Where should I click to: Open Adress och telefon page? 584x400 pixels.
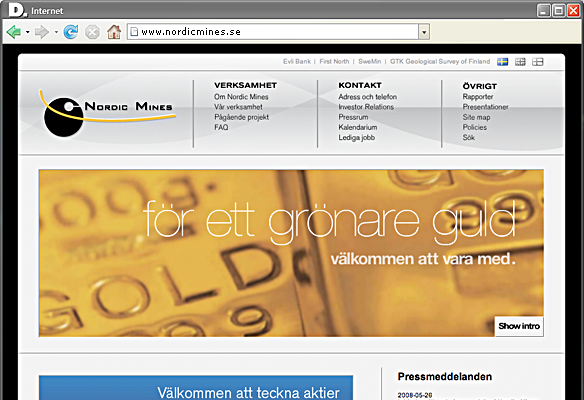[x=367, y=97]
